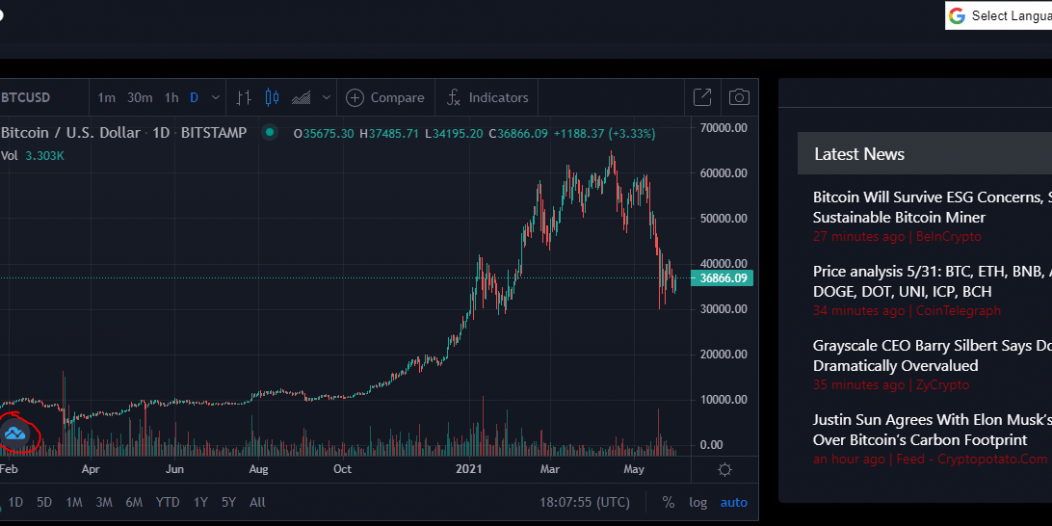Select the 5Y date range
Image resolution: width=1052 pixels, height=526 pixels.
pyautogui.click(x=229, y=503)
